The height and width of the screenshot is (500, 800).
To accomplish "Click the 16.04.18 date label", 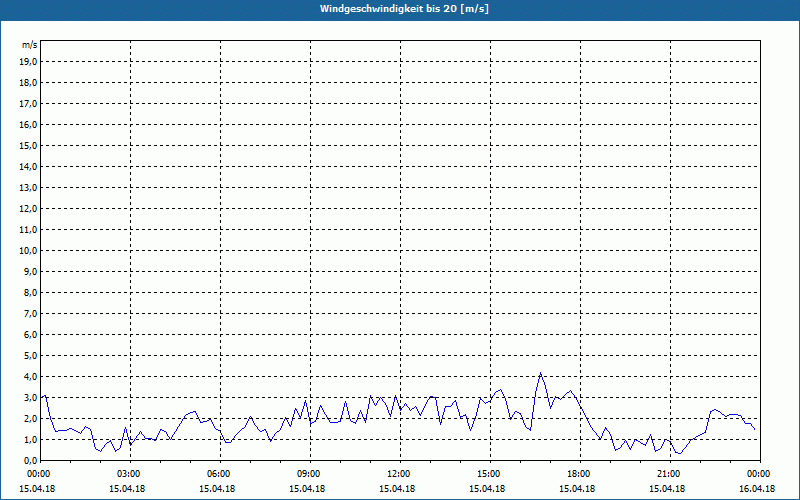I will 757,488.
